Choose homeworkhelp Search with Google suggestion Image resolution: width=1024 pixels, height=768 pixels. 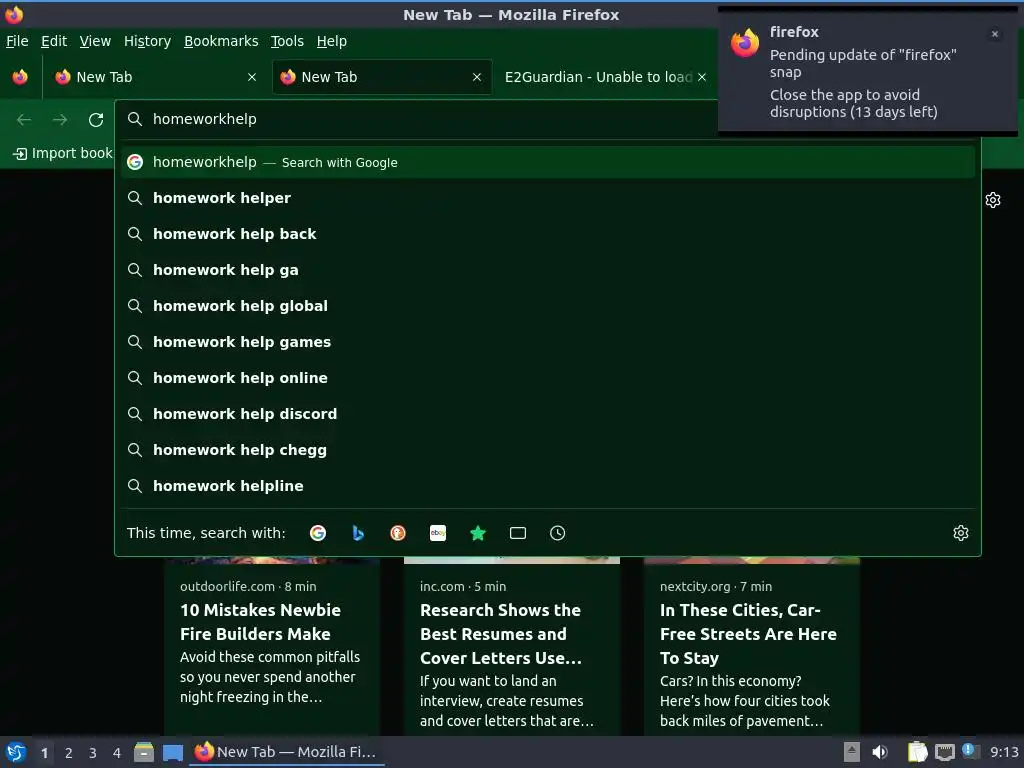click(547, 163)
